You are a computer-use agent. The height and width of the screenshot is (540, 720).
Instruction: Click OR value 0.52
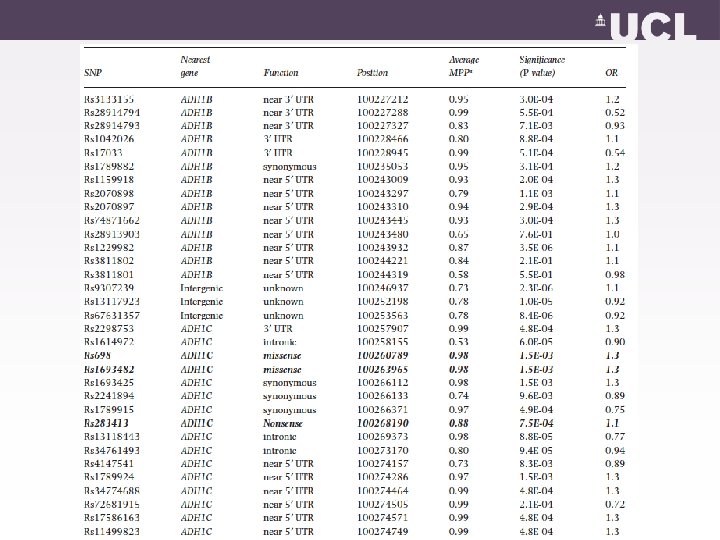point(615,112)
